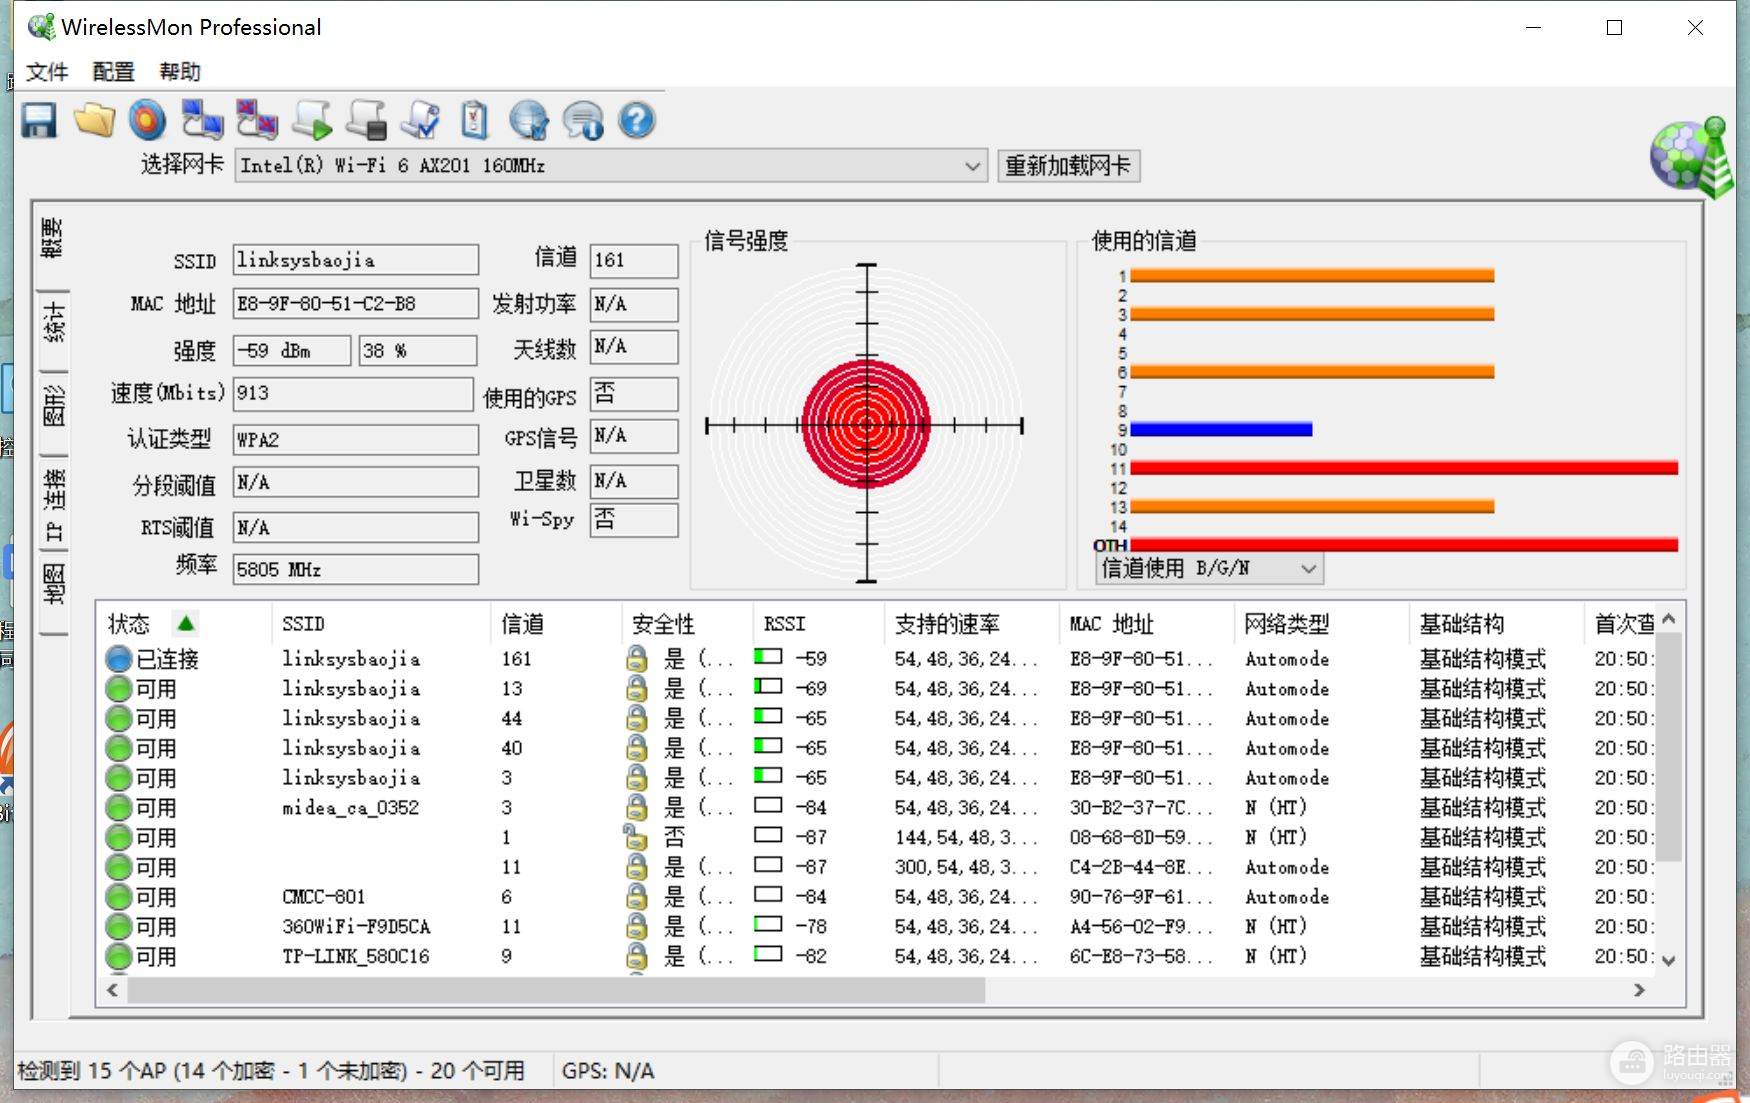Click the MAC 地址 field E8-9F-80-51-C2-B8
The width and height of the screenshot is (1750, 1103).
(x=356, y=304)
